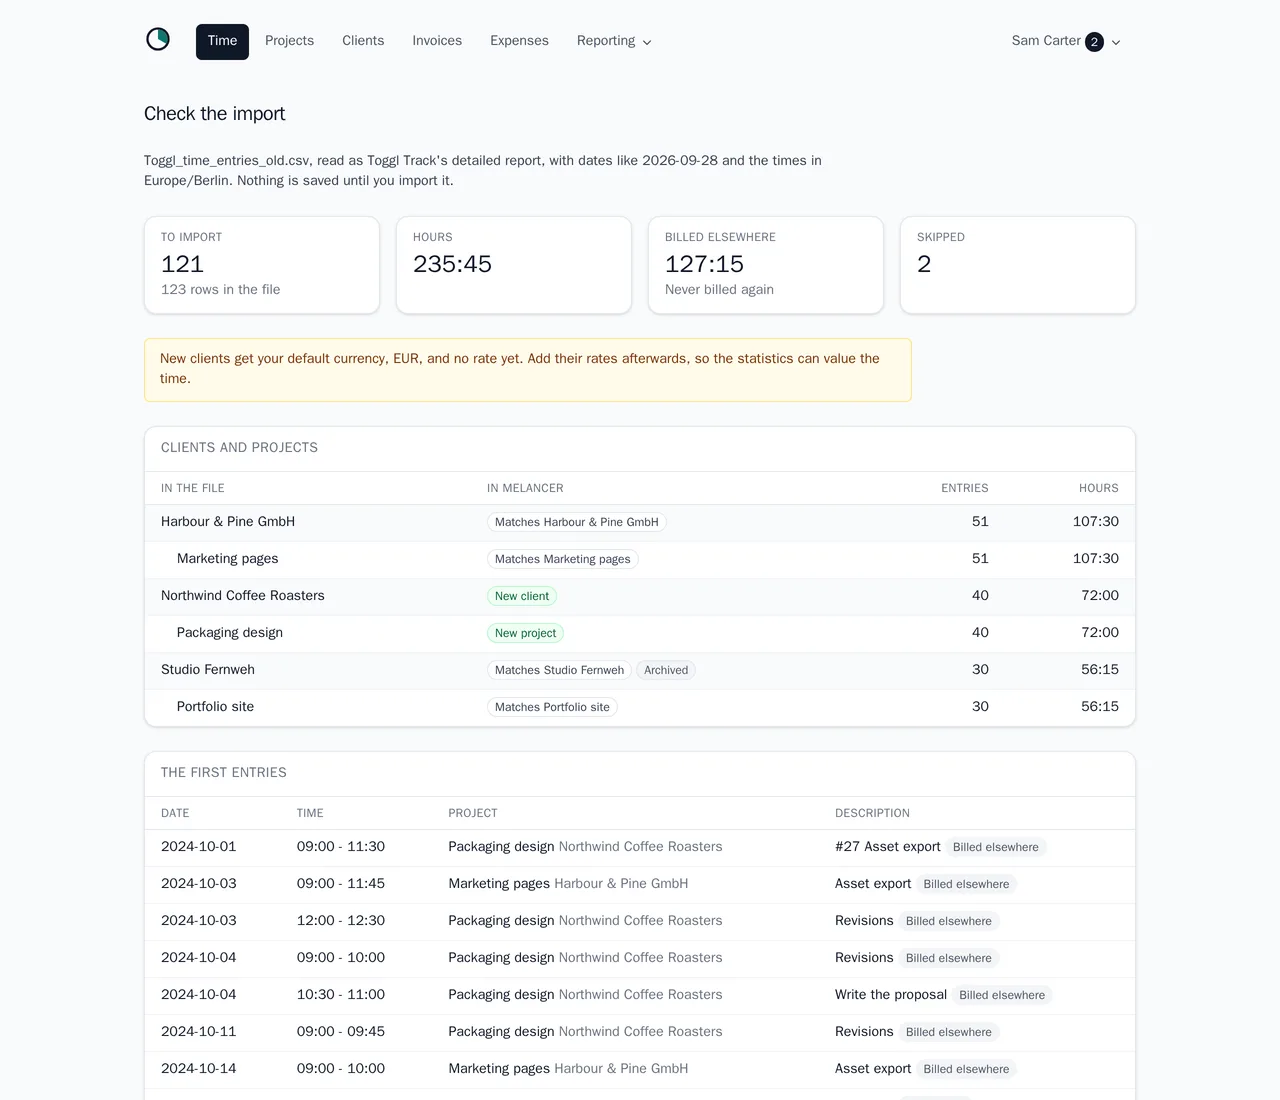This screenshot has height=1100, width=1280.
Task: Select the Northwind Coffee Roasters client row name
Action: 243,595
